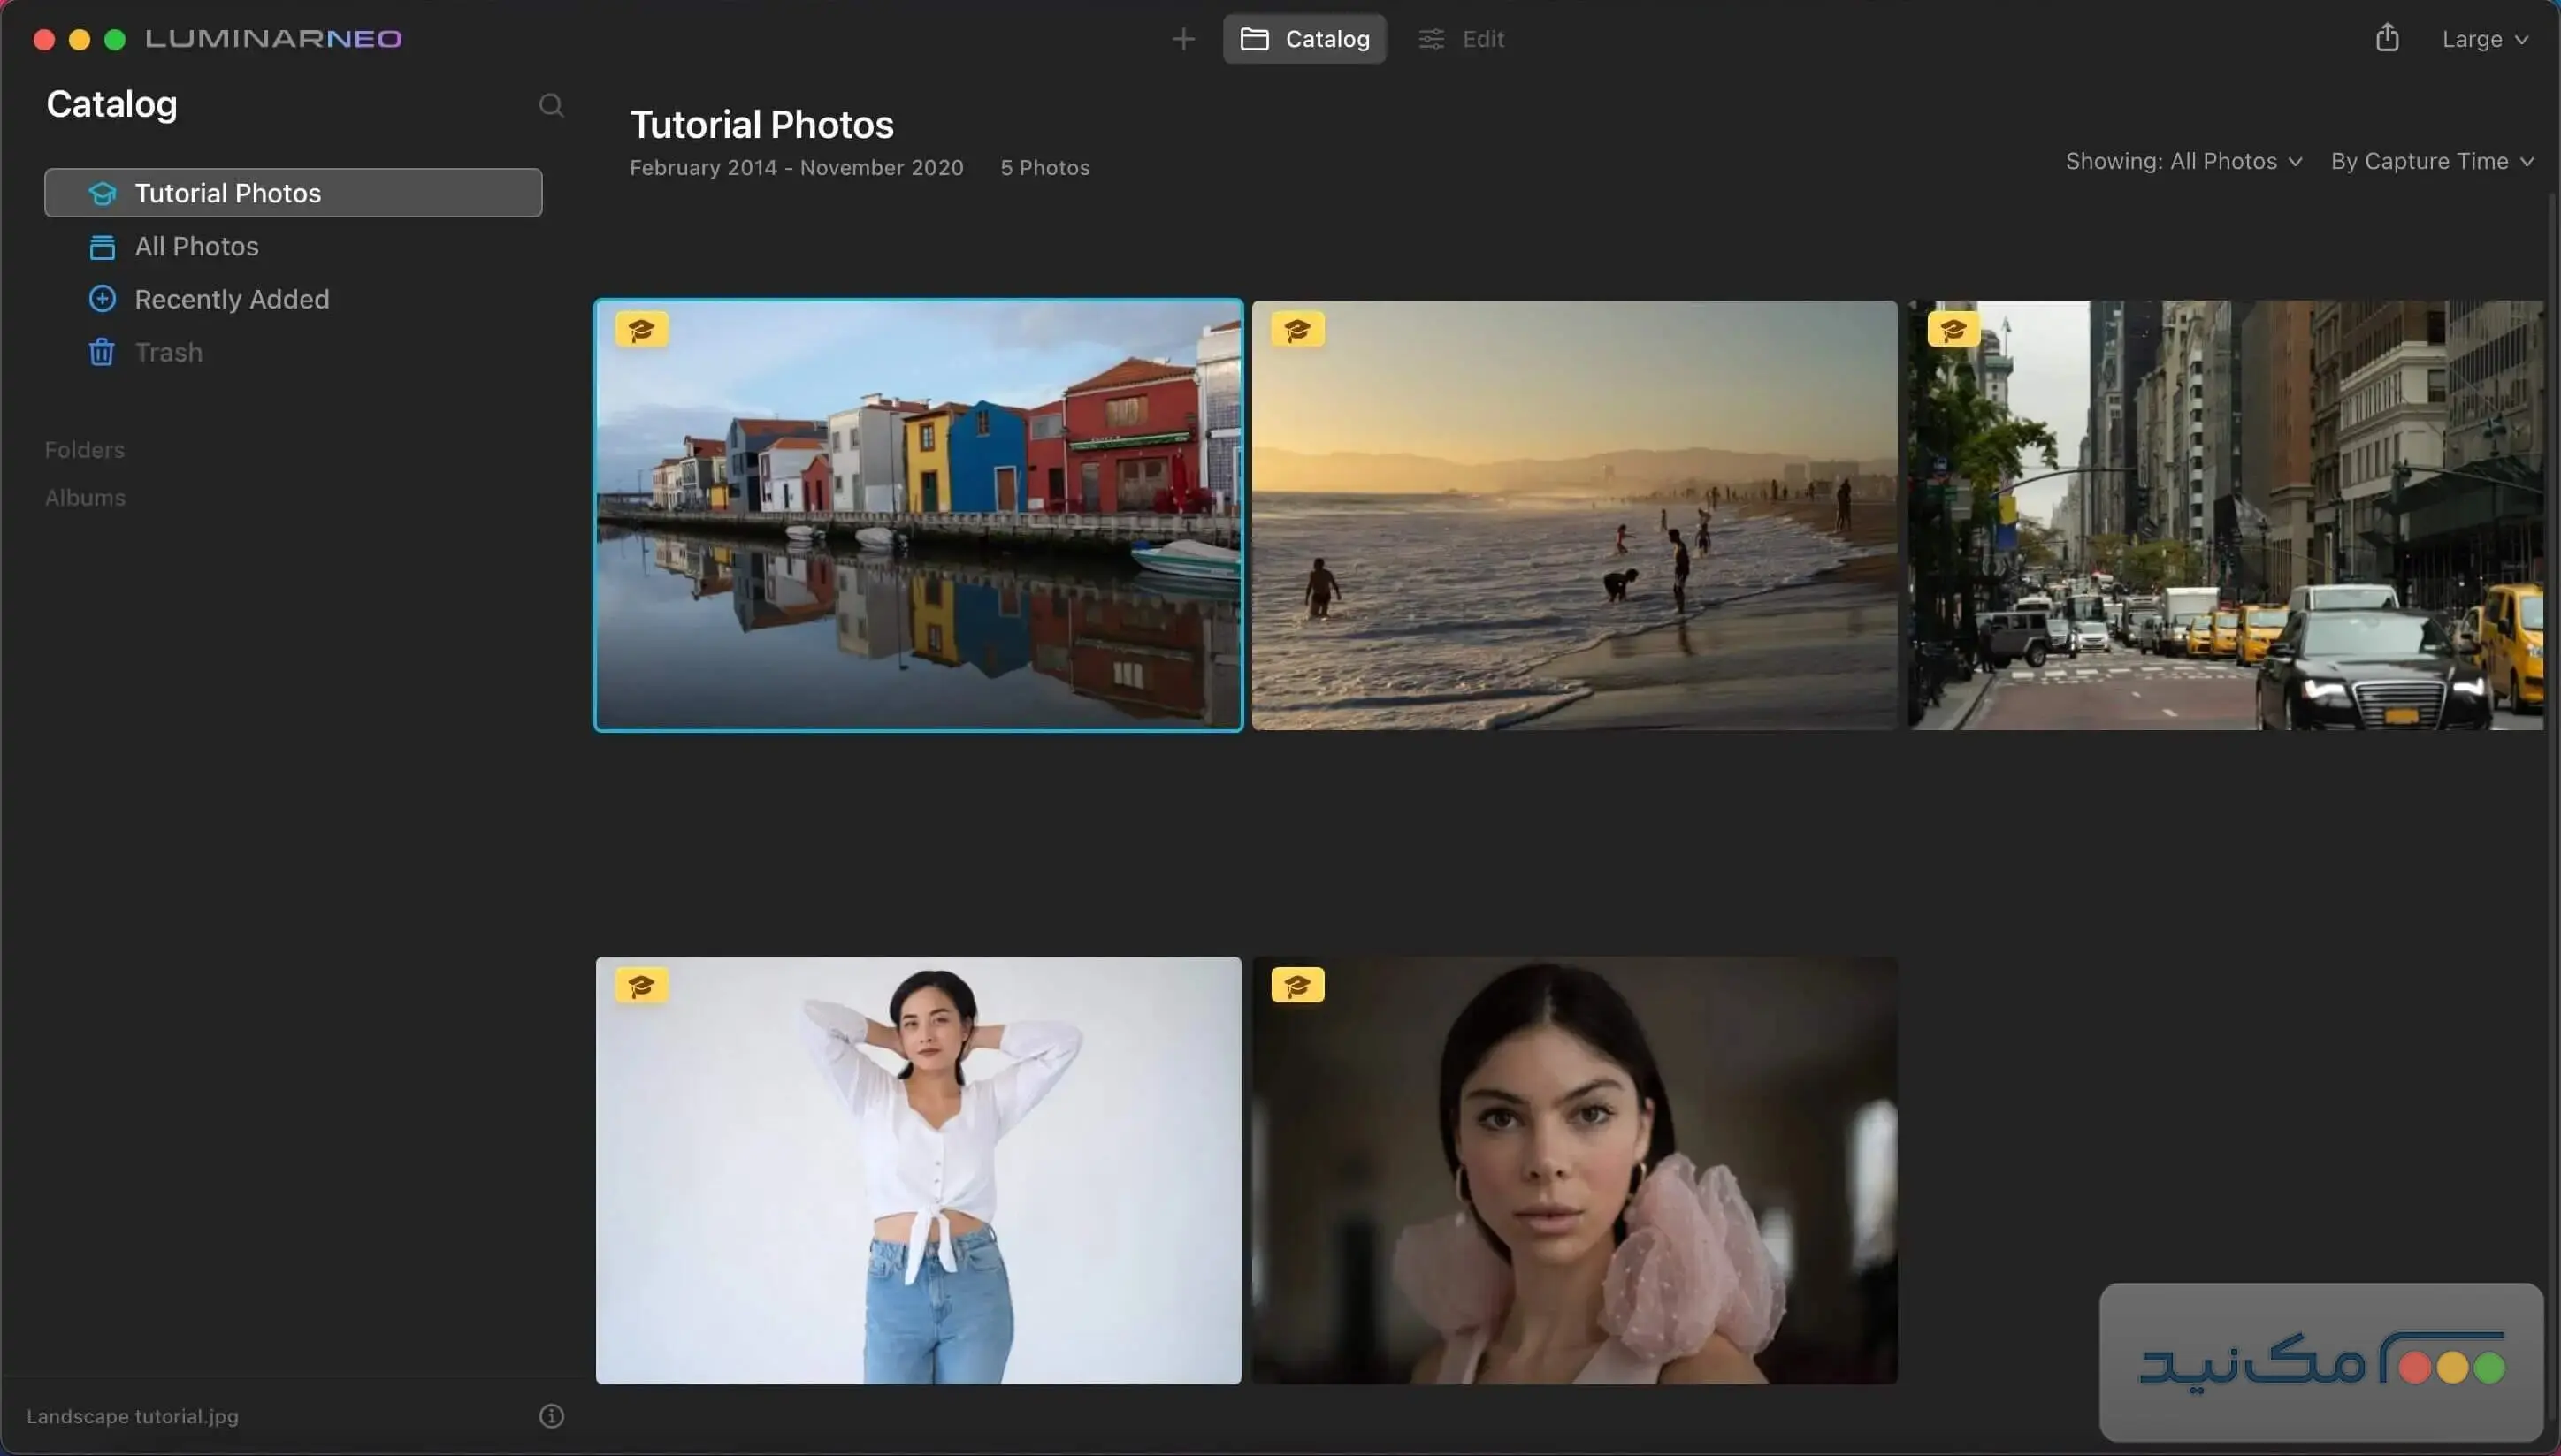Screen dimensions: 2561x1456
Task: Open the Large thumbnail size dropdown
Action: point(2484,39)
